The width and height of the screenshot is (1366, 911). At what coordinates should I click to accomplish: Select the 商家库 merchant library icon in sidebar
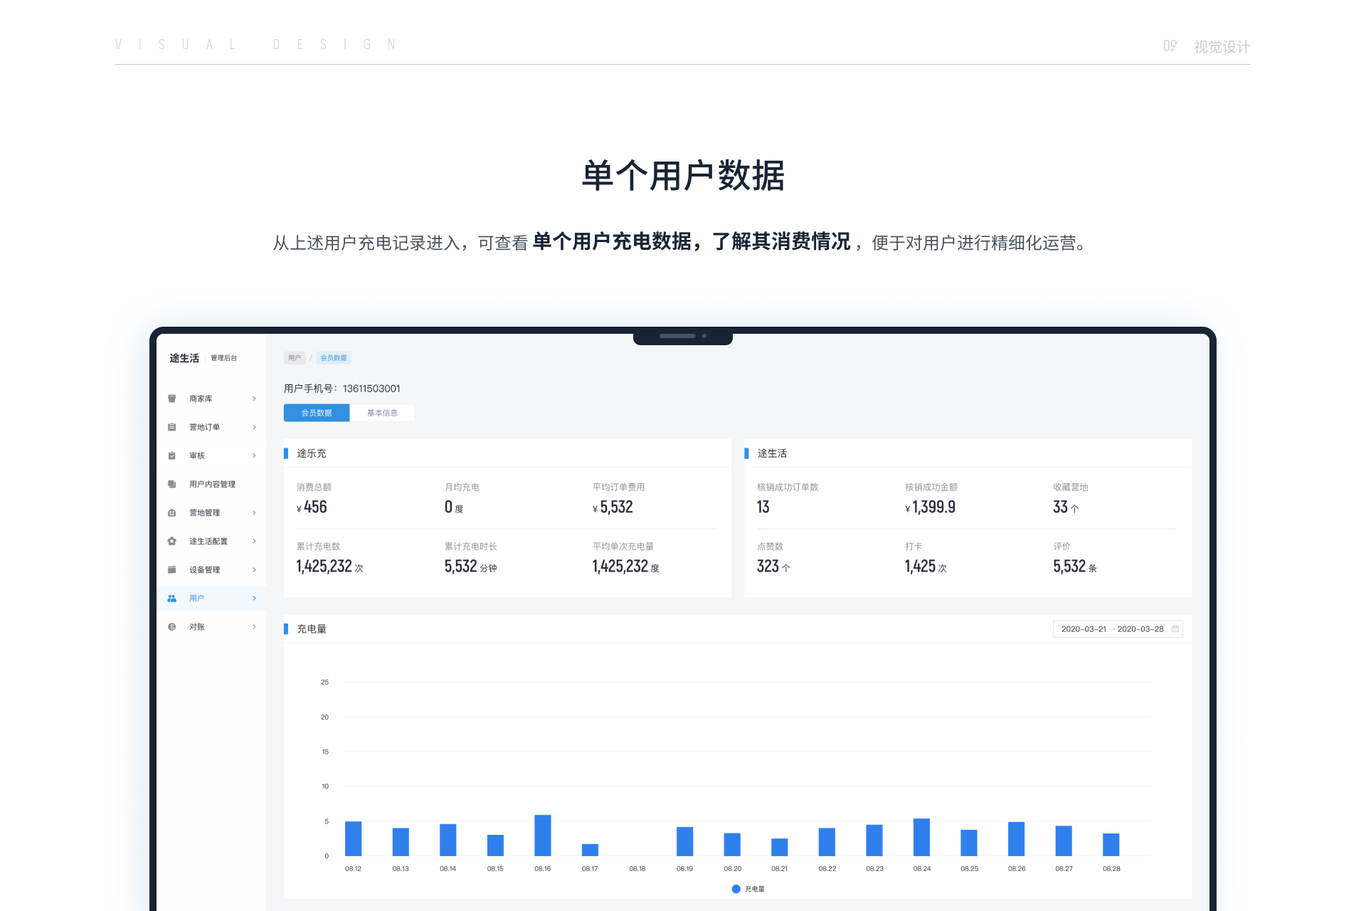(x=171, y=398)
